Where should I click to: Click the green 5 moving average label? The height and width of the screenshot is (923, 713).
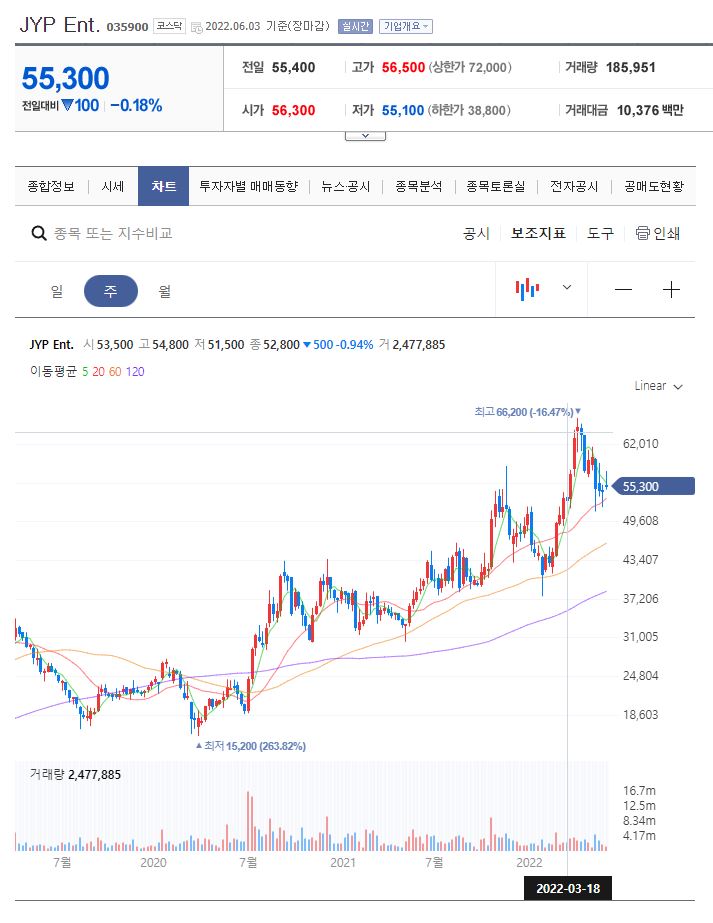85,371
